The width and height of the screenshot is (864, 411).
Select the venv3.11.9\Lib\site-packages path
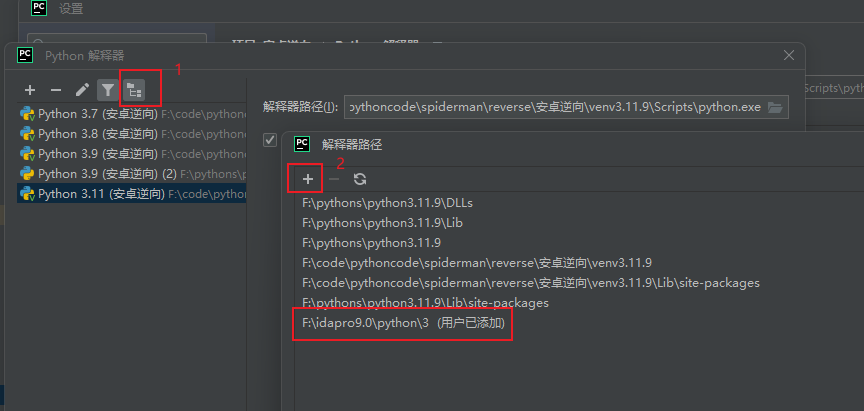tap(530, 283)
